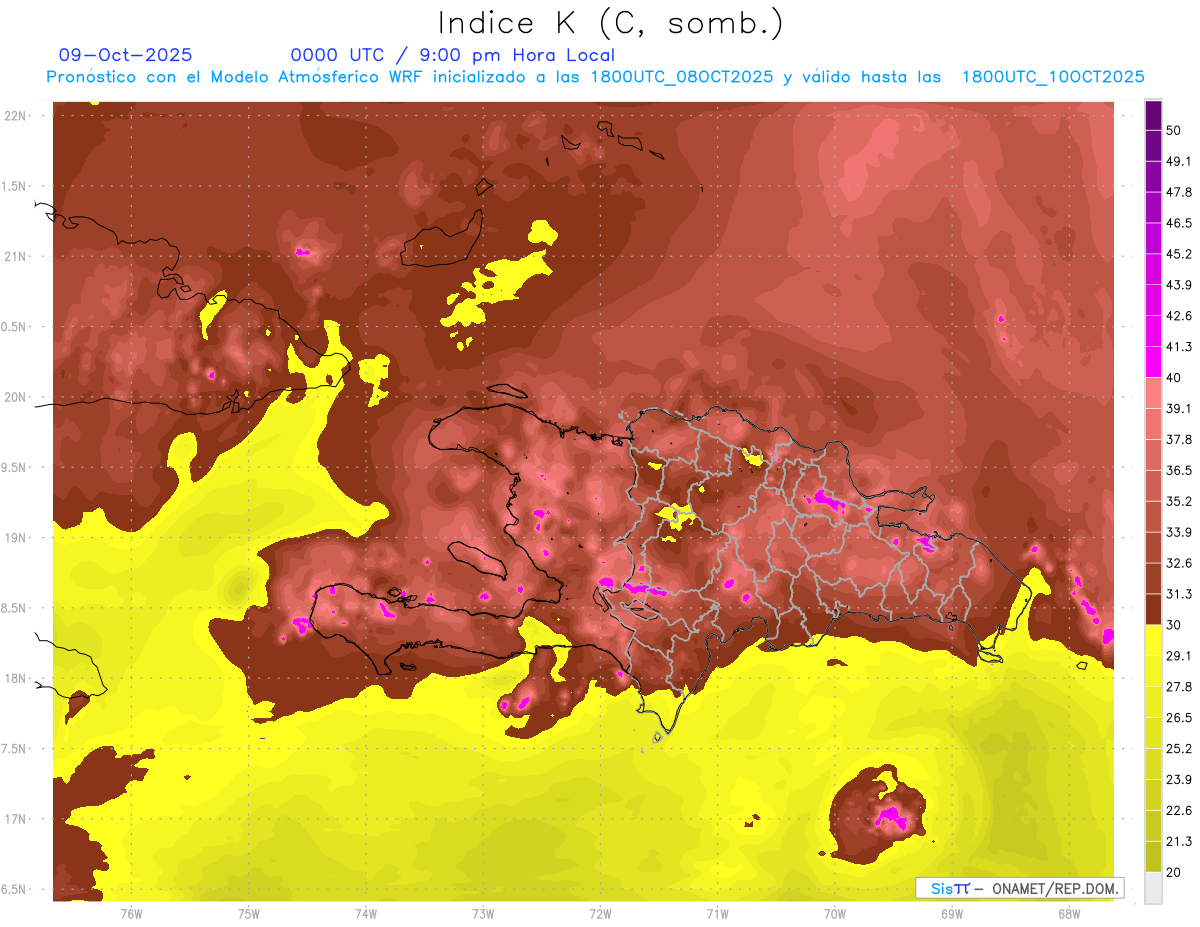
Task: Click the 22N latitude axis label
Action: point(15,116)
